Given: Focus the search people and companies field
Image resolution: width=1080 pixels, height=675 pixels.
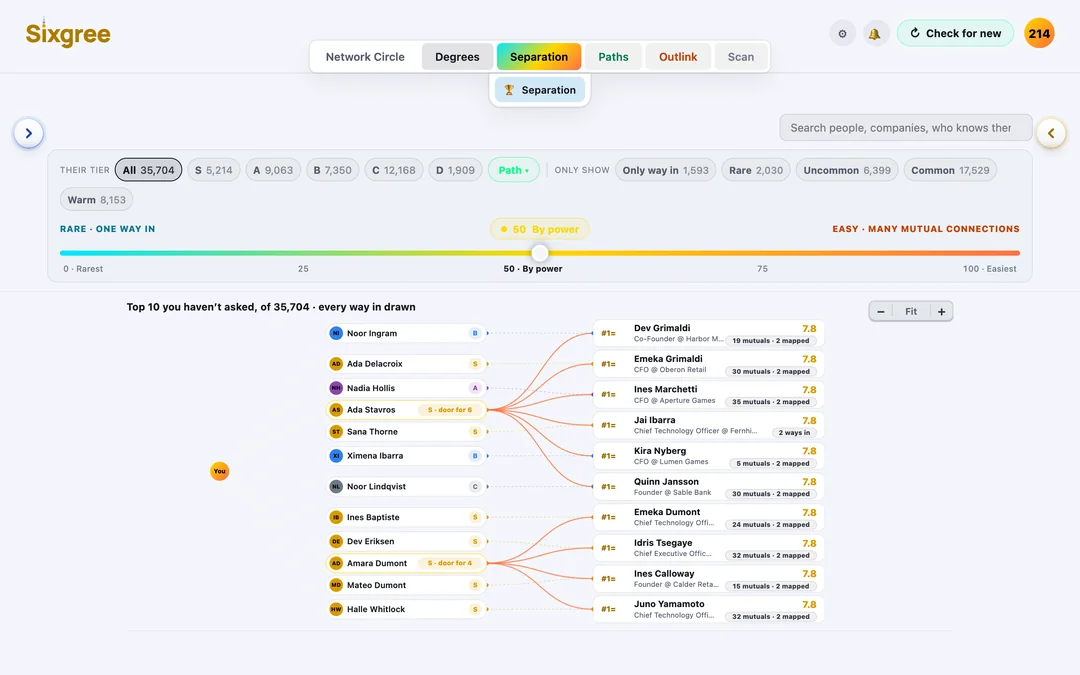Looking at the screenshot, I should (906, 128).
